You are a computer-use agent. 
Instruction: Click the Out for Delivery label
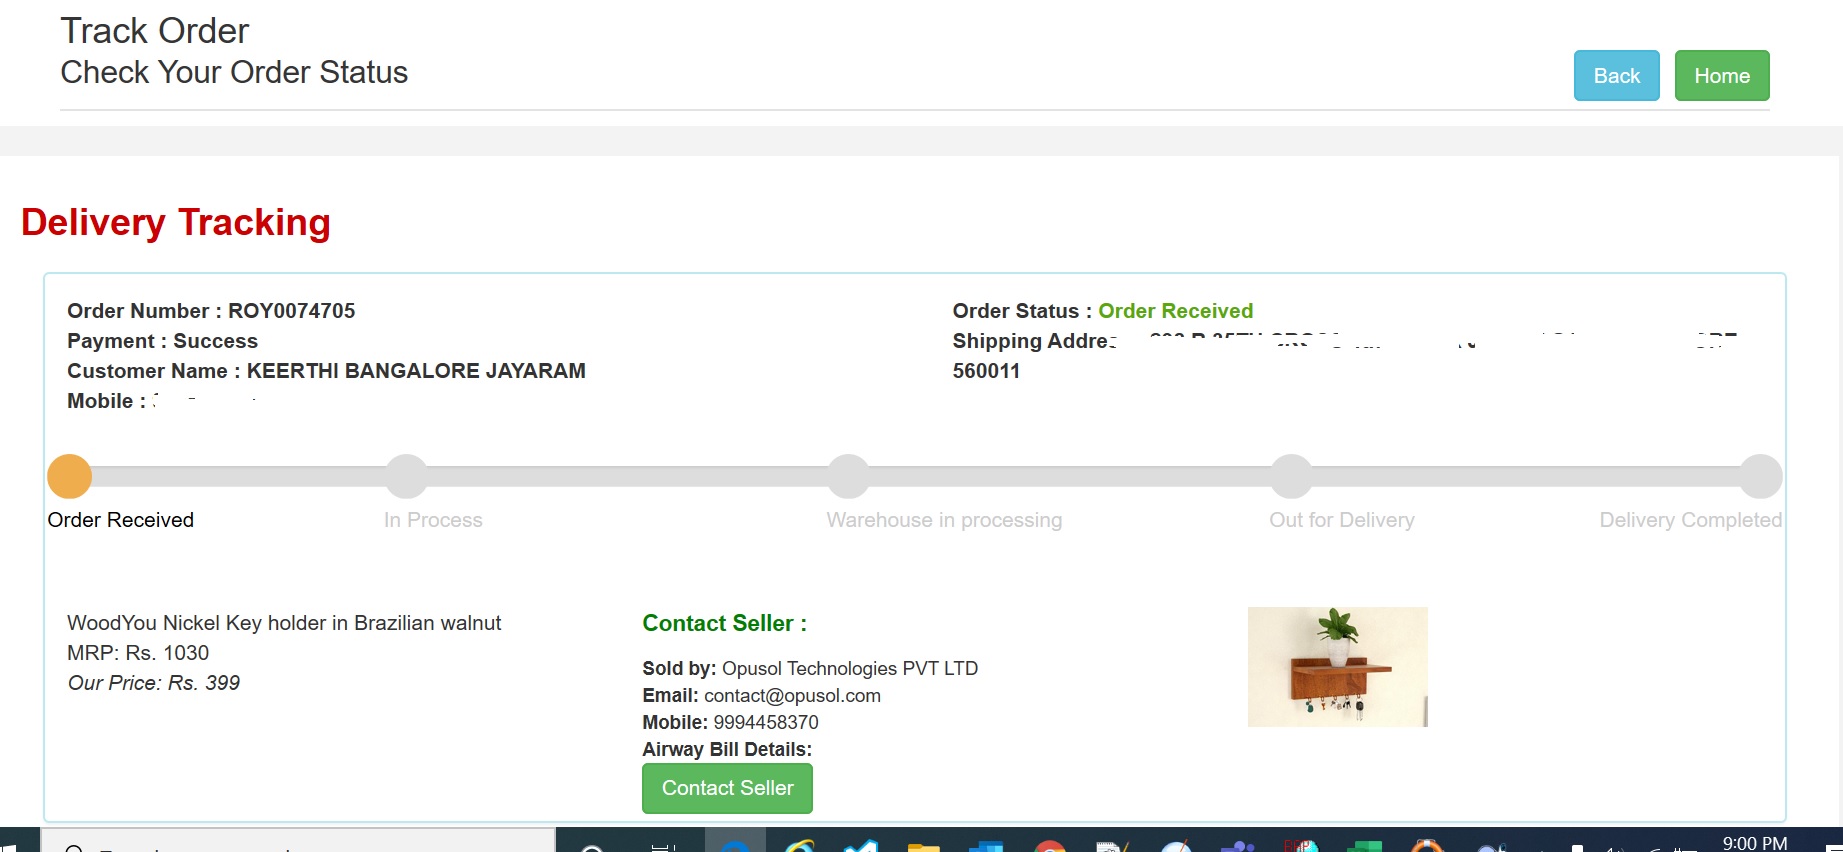(x=1342, y=520)
